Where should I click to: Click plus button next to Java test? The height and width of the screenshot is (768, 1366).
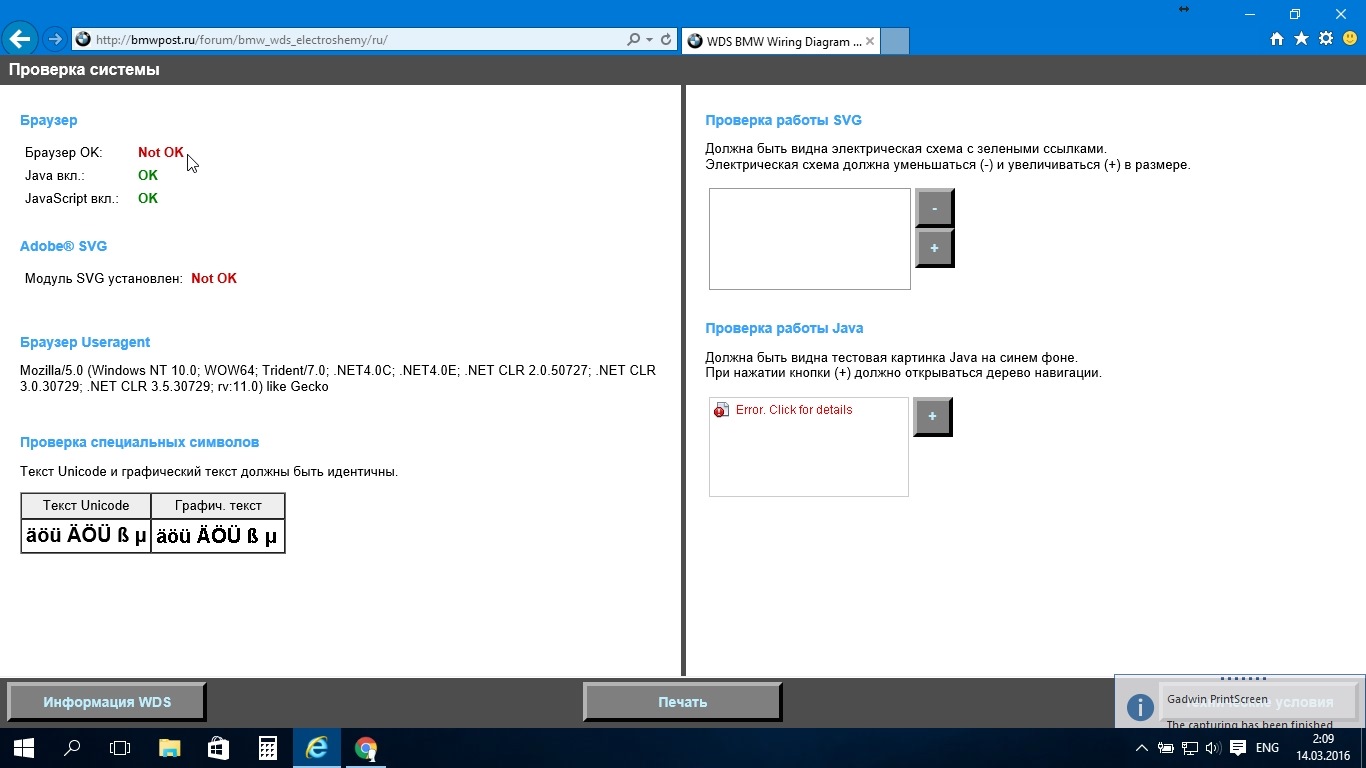932,416
